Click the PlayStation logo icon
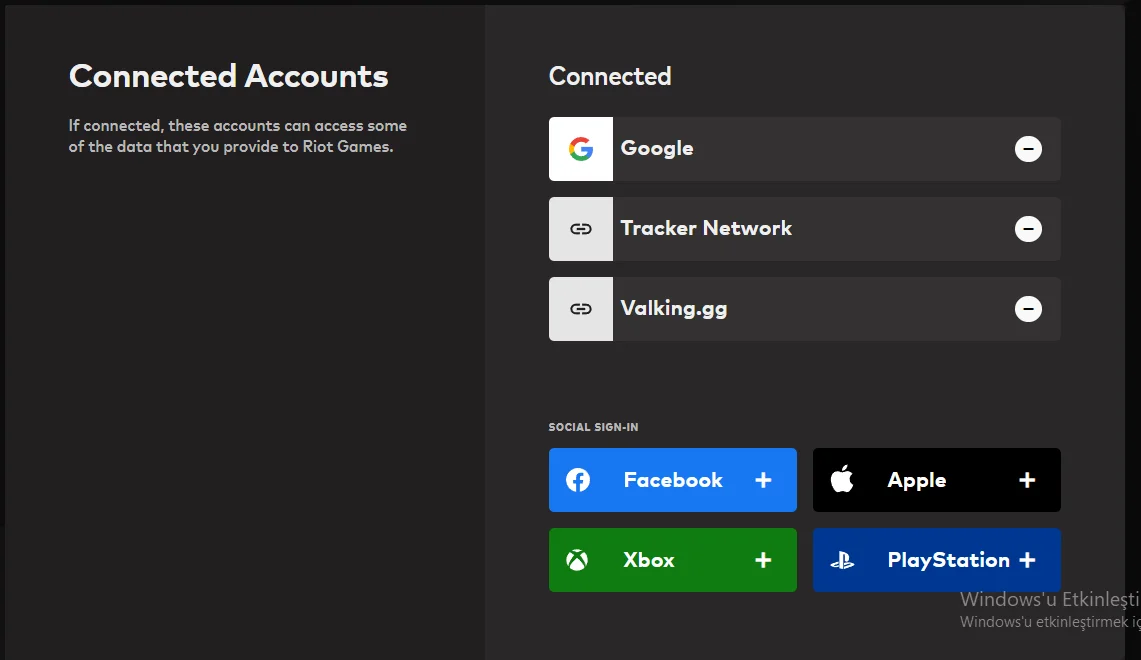The width and height of the screenshot is (1141, 660). point(842,561)
